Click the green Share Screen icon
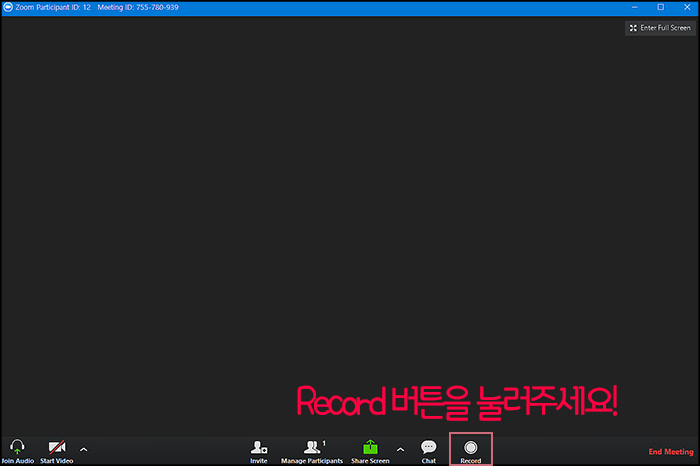Viewport: 700px width, 466px height. (x=370, y=447)
